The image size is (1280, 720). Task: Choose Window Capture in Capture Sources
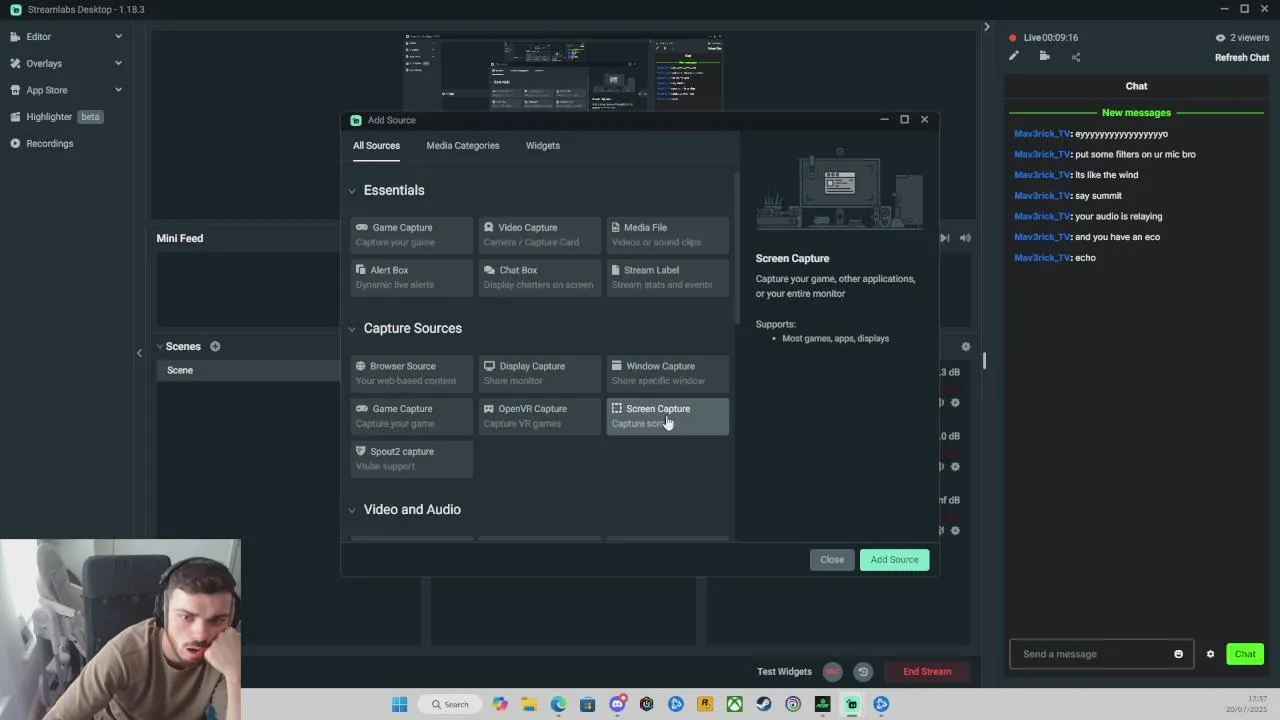[x=667, y=373]
